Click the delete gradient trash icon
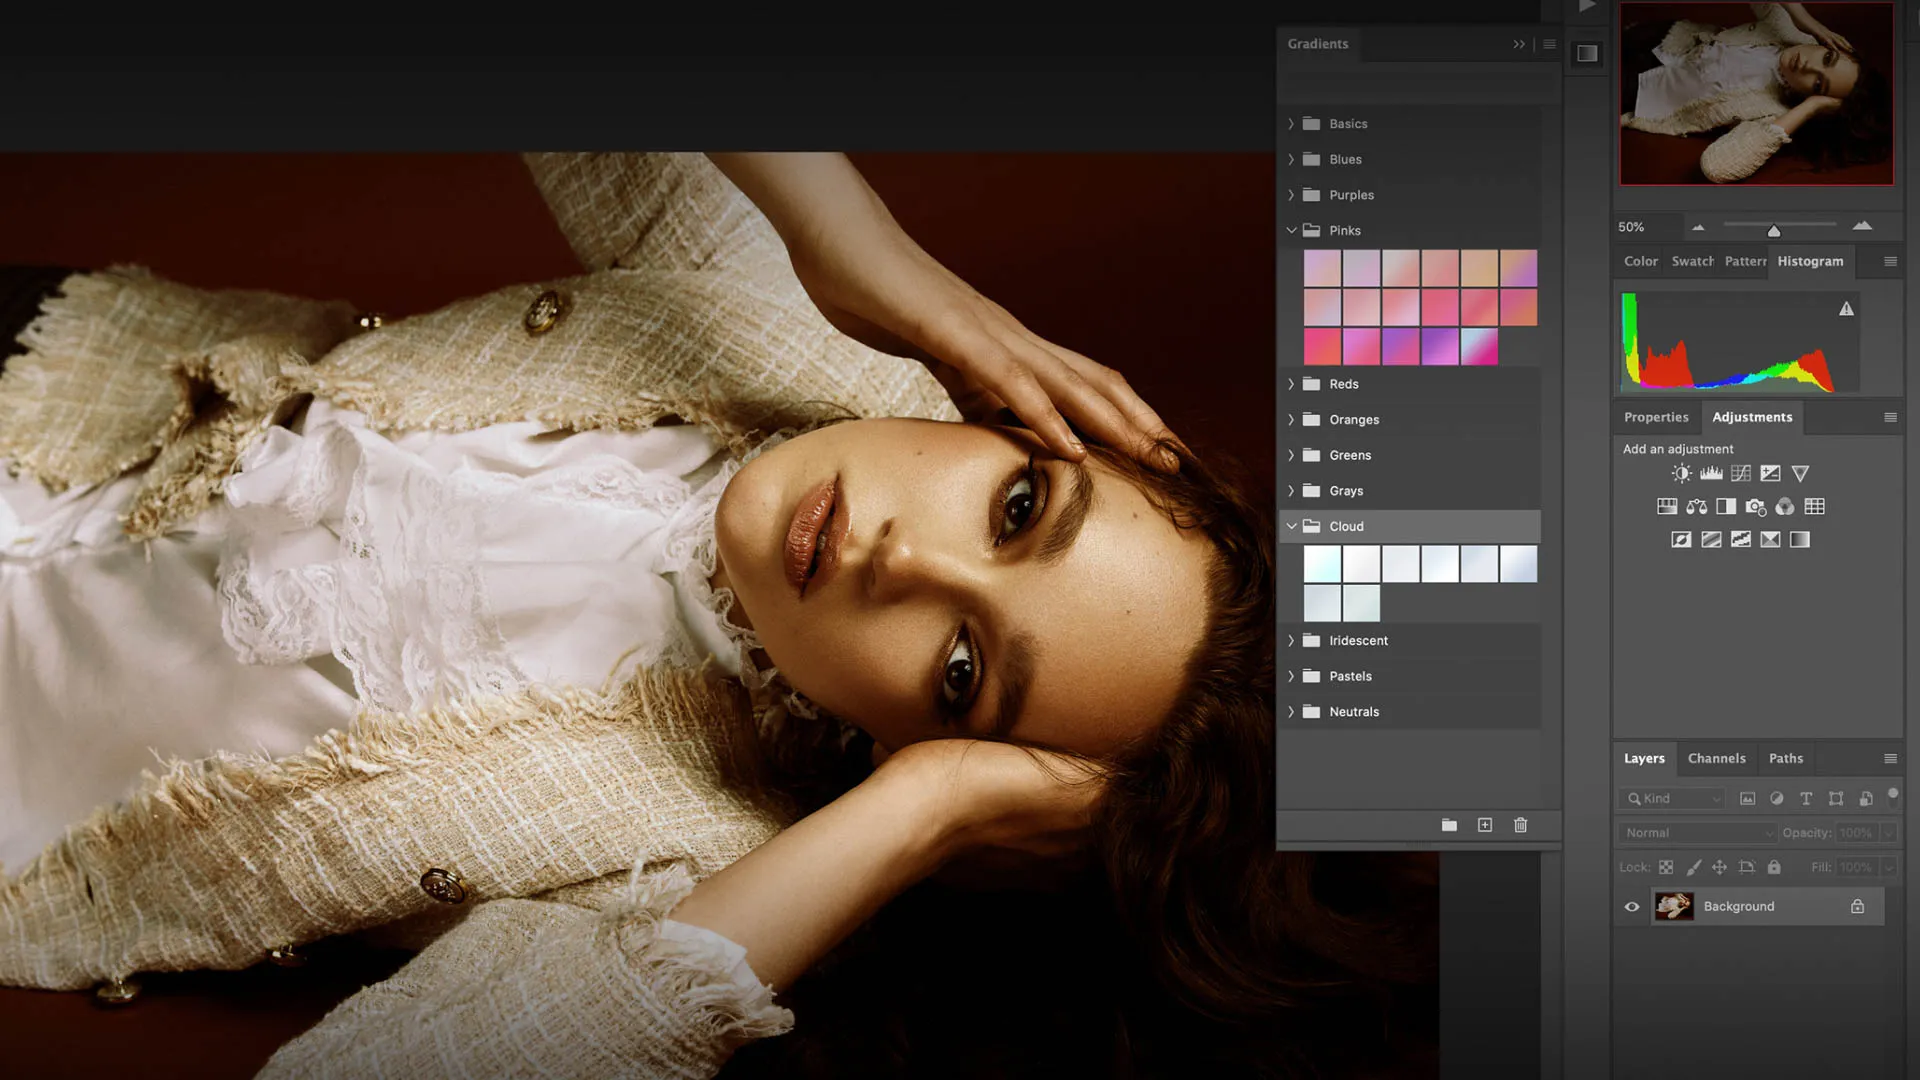The image size is (1920, 1080). tap(1520, 825)
